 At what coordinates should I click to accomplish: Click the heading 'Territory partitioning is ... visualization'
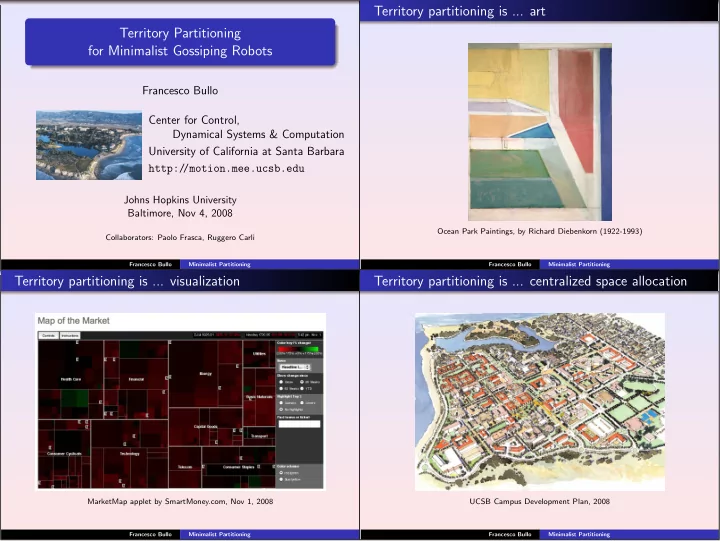click(127, 281)
